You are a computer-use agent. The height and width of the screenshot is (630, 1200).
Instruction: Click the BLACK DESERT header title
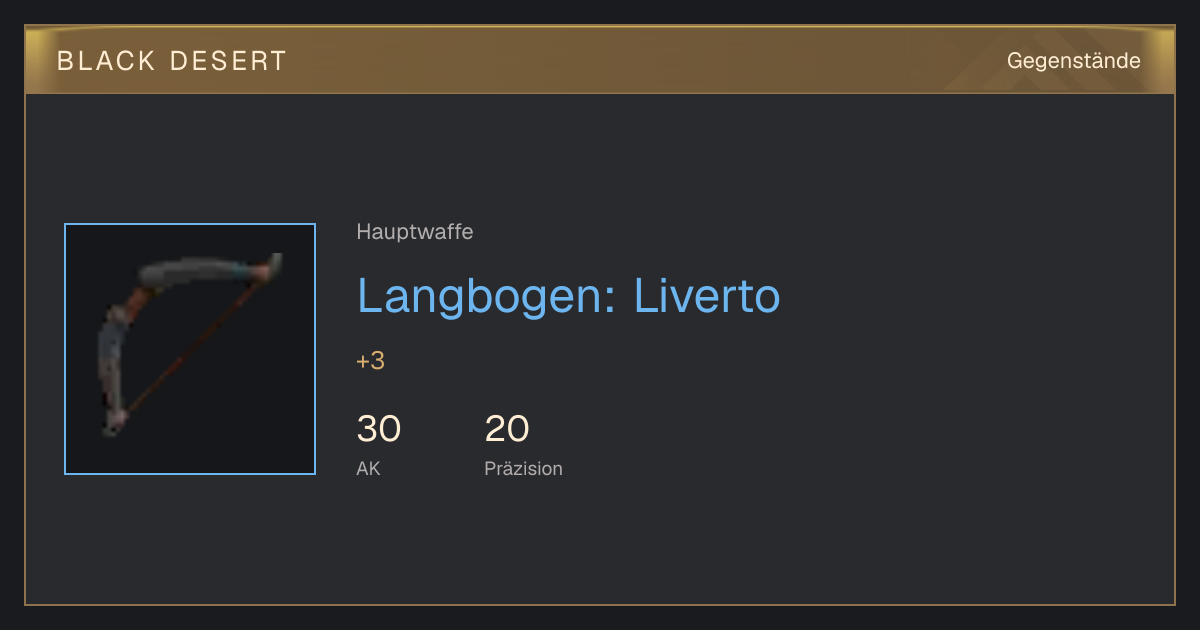(x=172, y=61)
